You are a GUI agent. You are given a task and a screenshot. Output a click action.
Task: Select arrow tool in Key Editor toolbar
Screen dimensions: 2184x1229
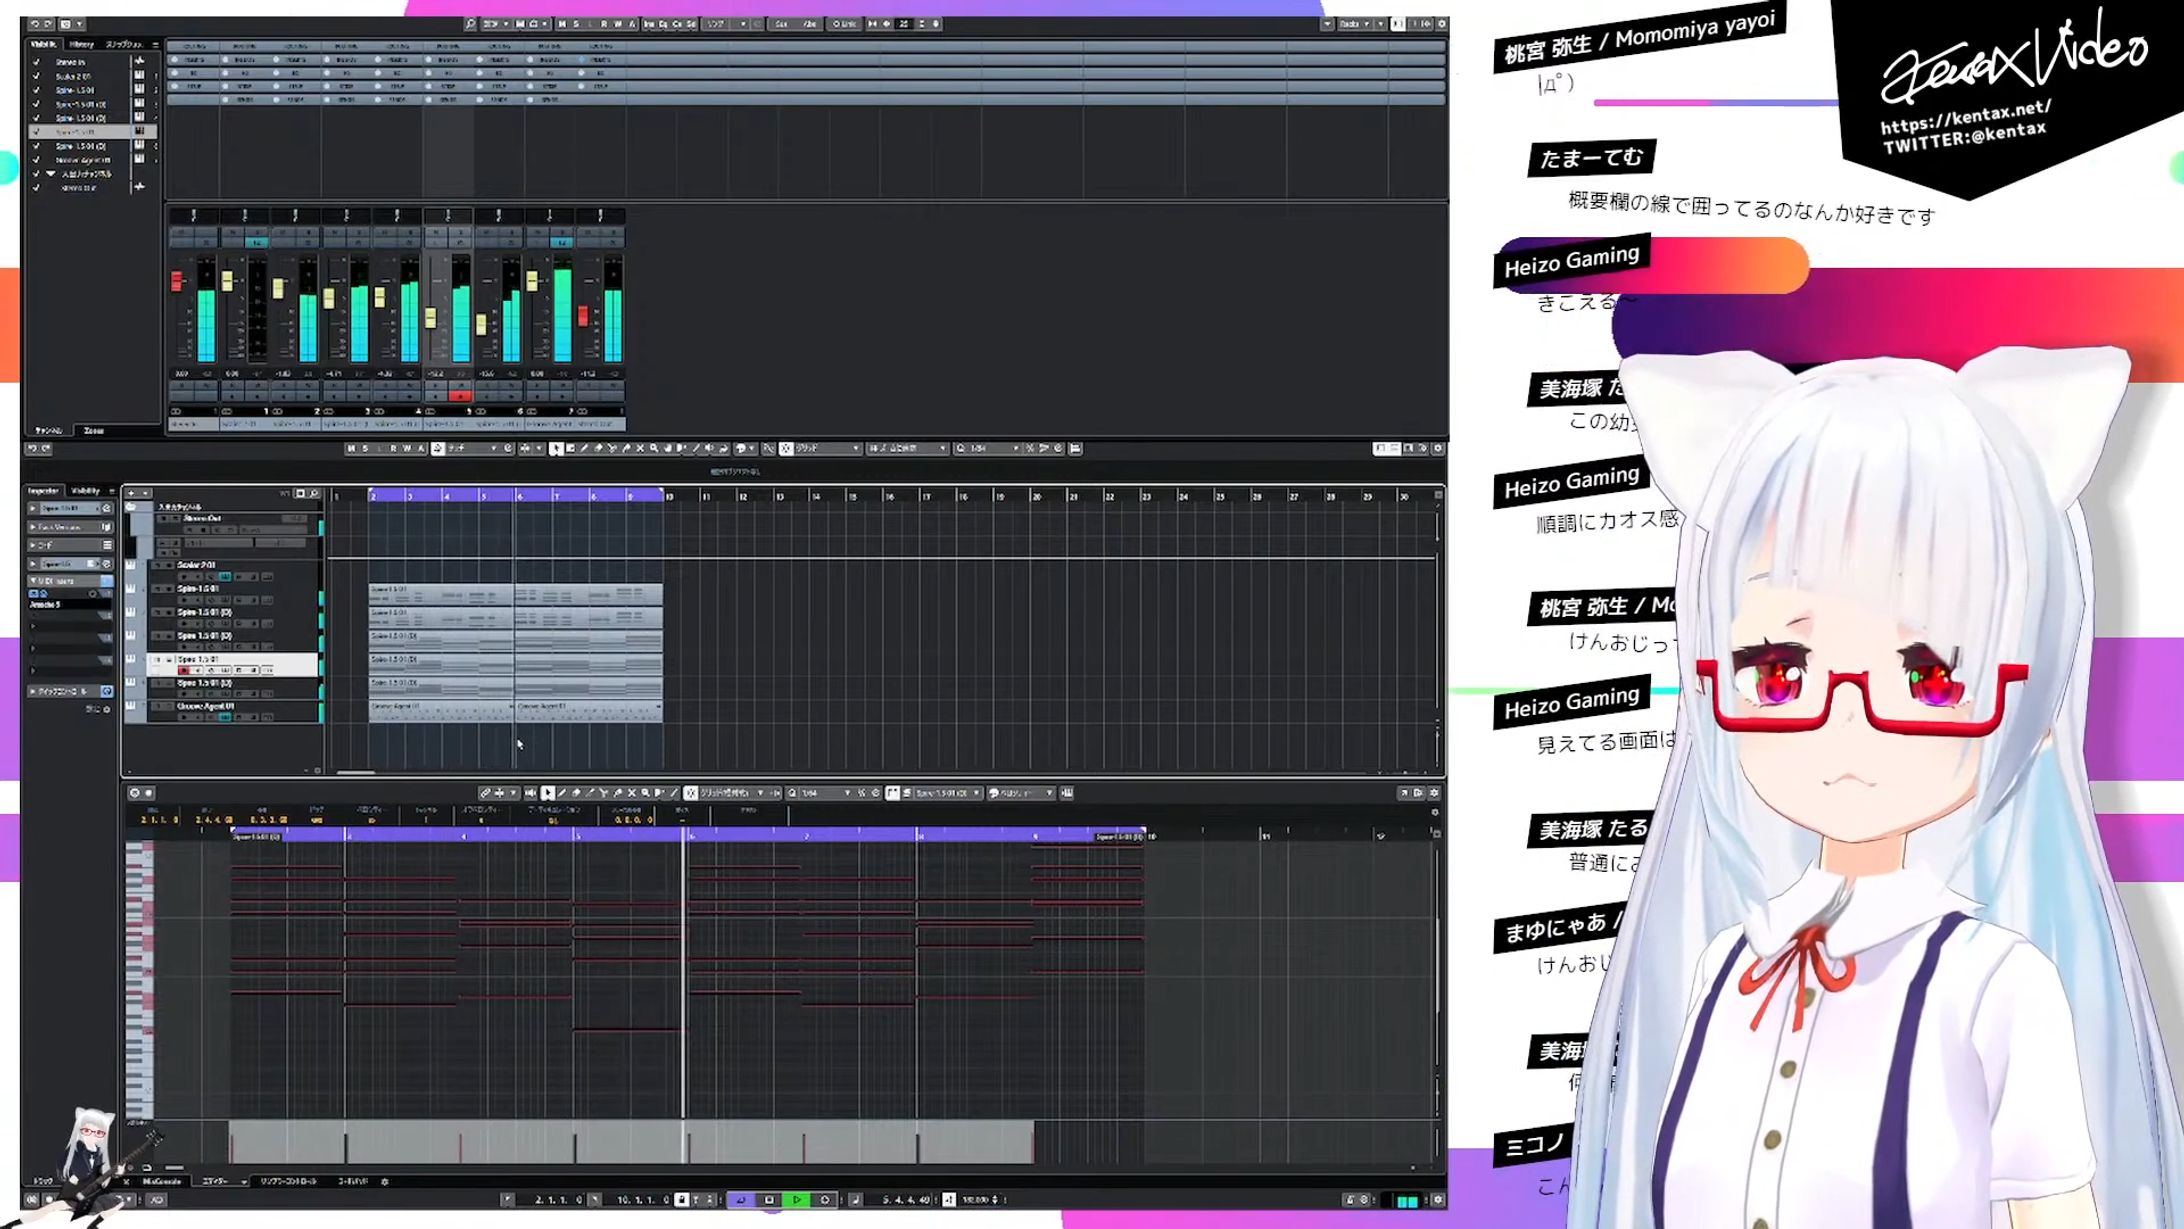pyautogui.click(x=547, y=793)
